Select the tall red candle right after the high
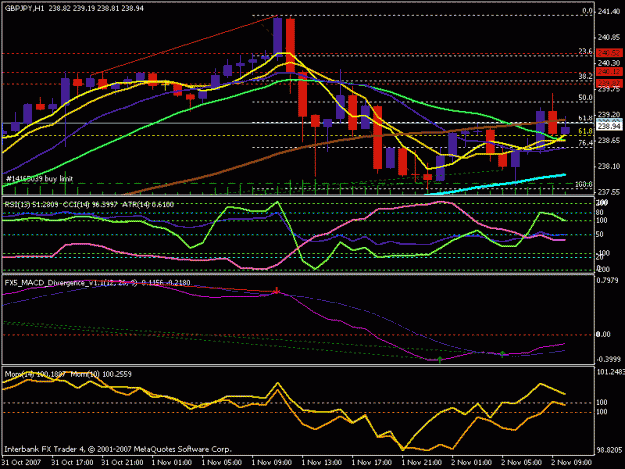This screenshot has height=469, width=625. coord(290,45)
